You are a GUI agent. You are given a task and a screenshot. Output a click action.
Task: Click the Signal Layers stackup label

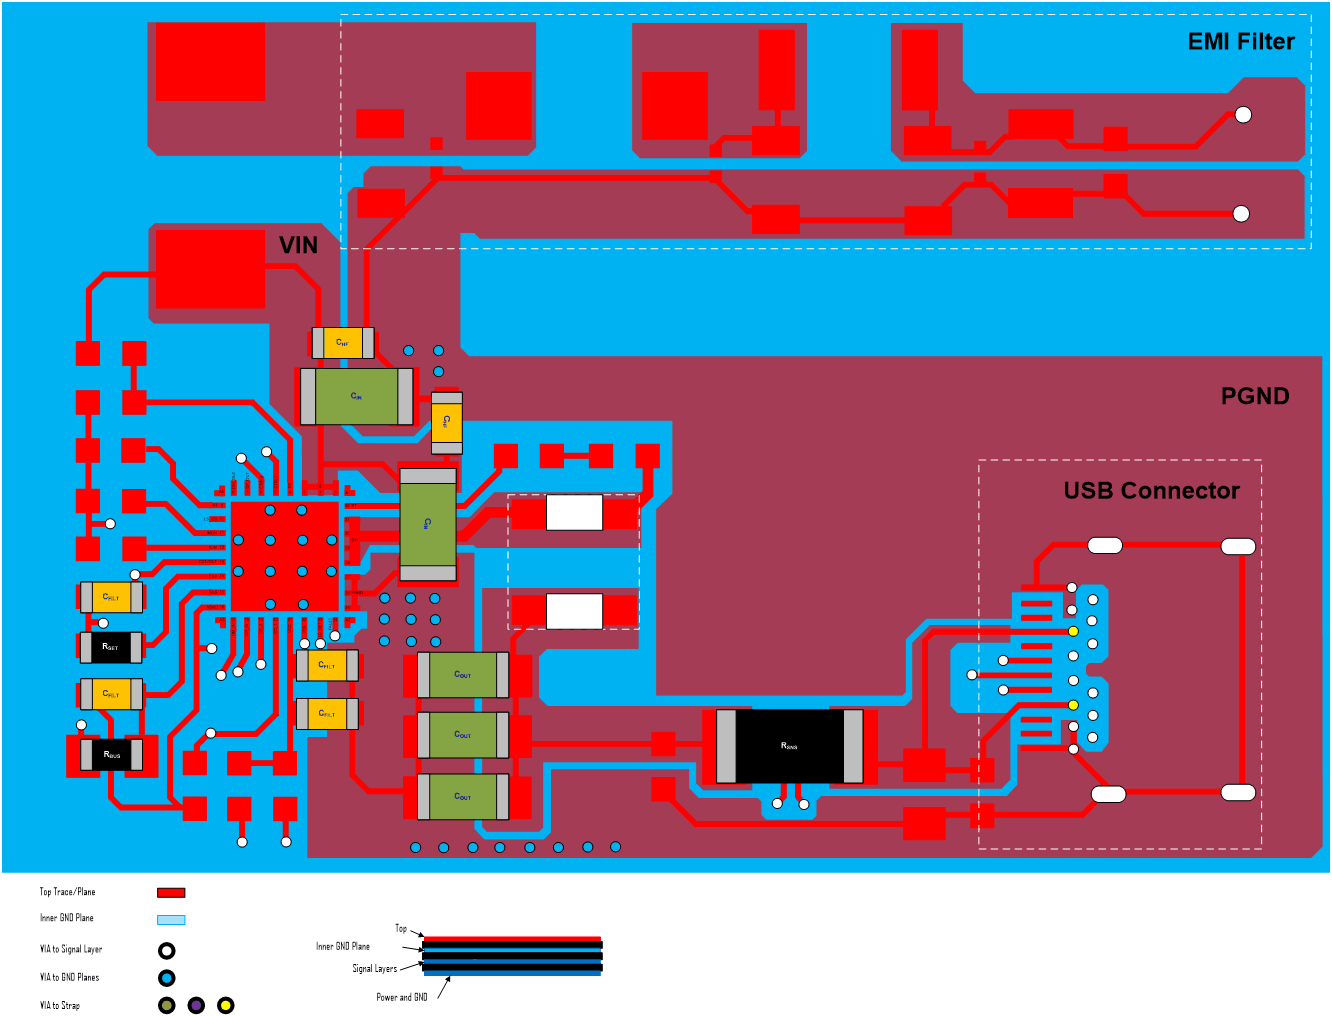coord(375,967)
